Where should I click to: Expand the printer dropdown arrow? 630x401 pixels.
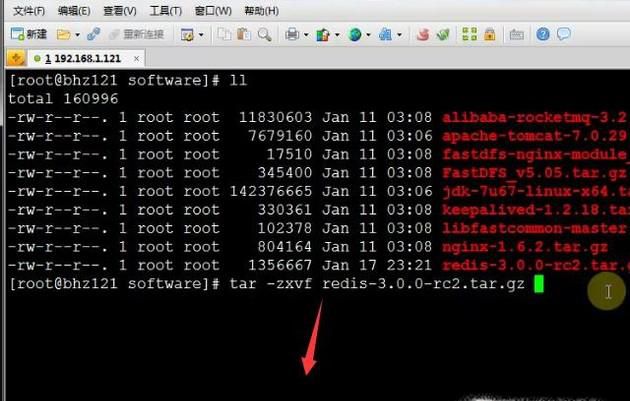[306, 35]
